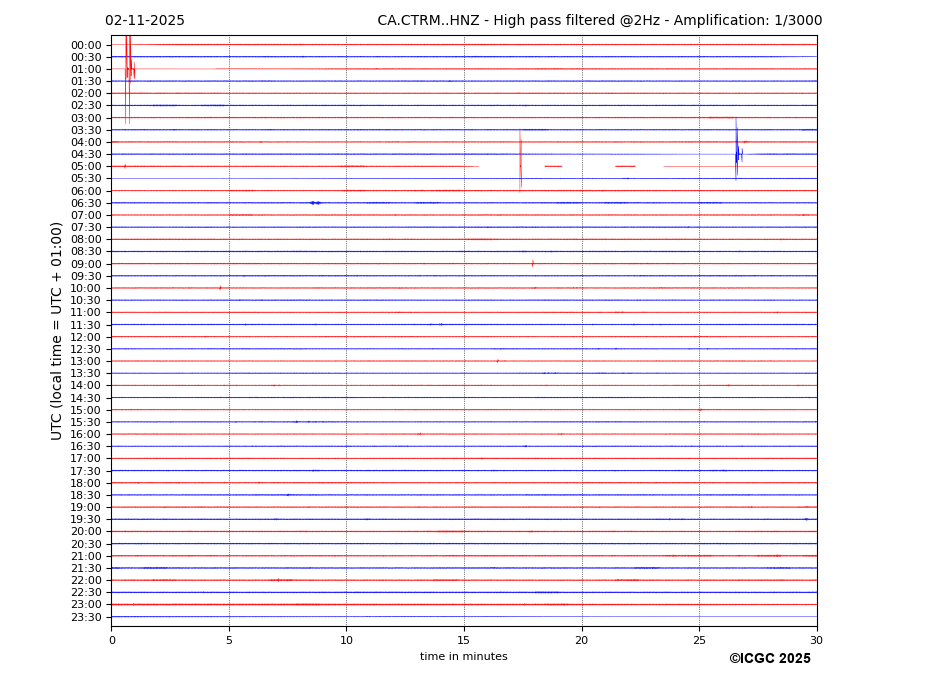Click the 09:00 time row label
927x696 pixels.
coord(86,264)
